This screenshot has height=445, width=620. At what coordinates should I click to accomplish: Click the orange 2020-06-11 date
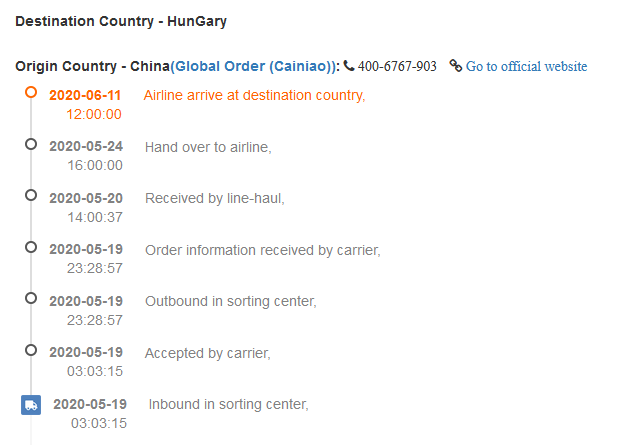click(86, 96)
